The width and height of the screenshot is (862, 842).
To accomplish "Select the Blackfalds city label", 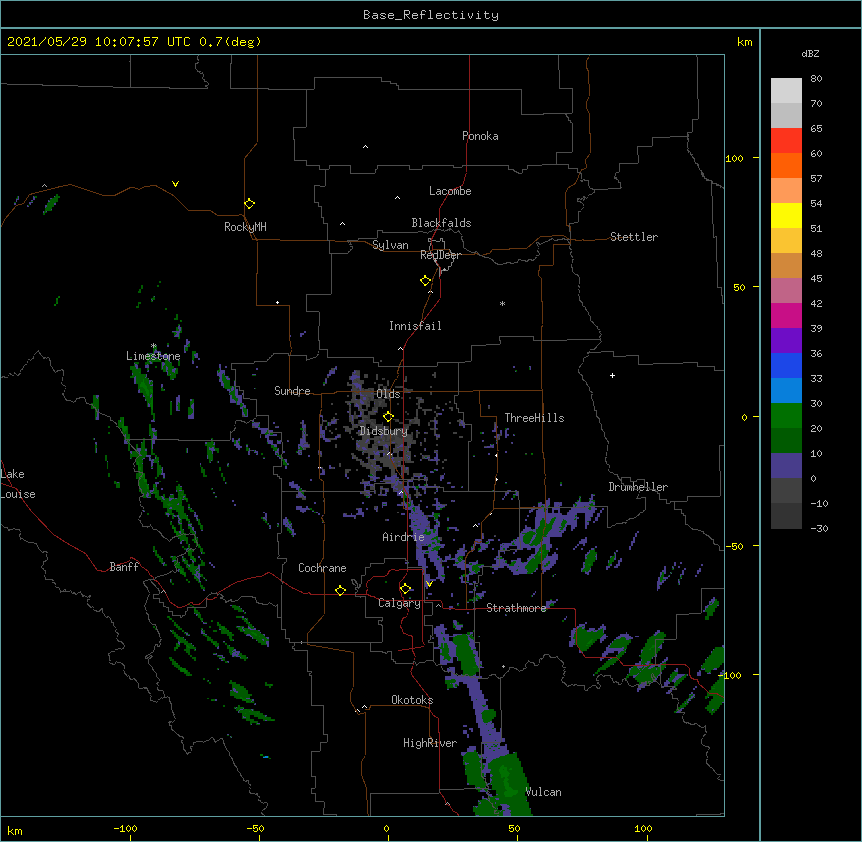I will pyautogui.click(x=441, y=223).
